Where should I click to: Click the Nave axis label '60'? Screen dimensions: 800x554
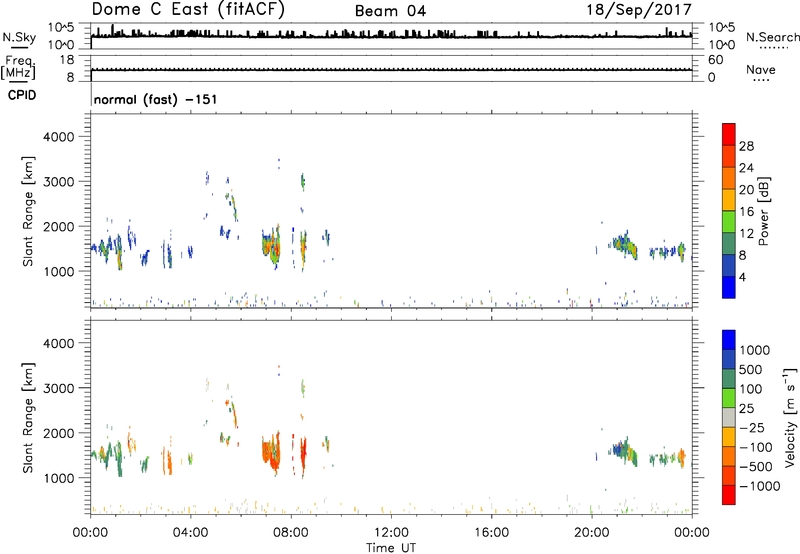[716, 60]
